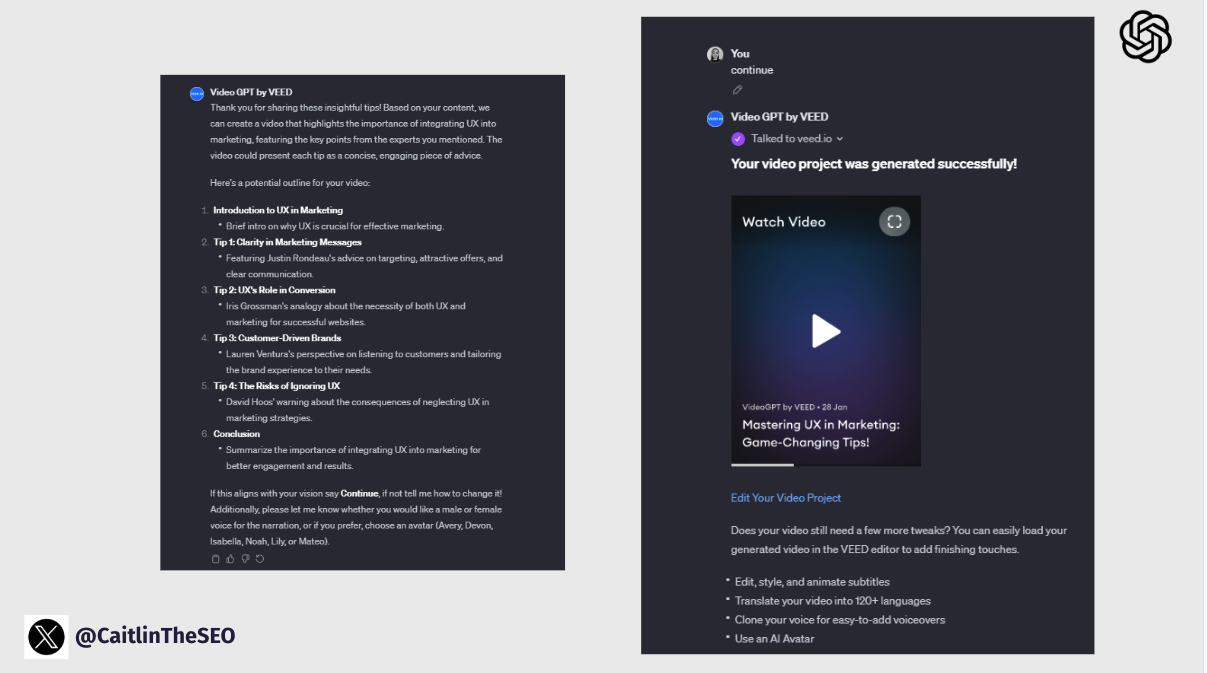Click your user avatar next to 'You'

click(x=714, y=54)
